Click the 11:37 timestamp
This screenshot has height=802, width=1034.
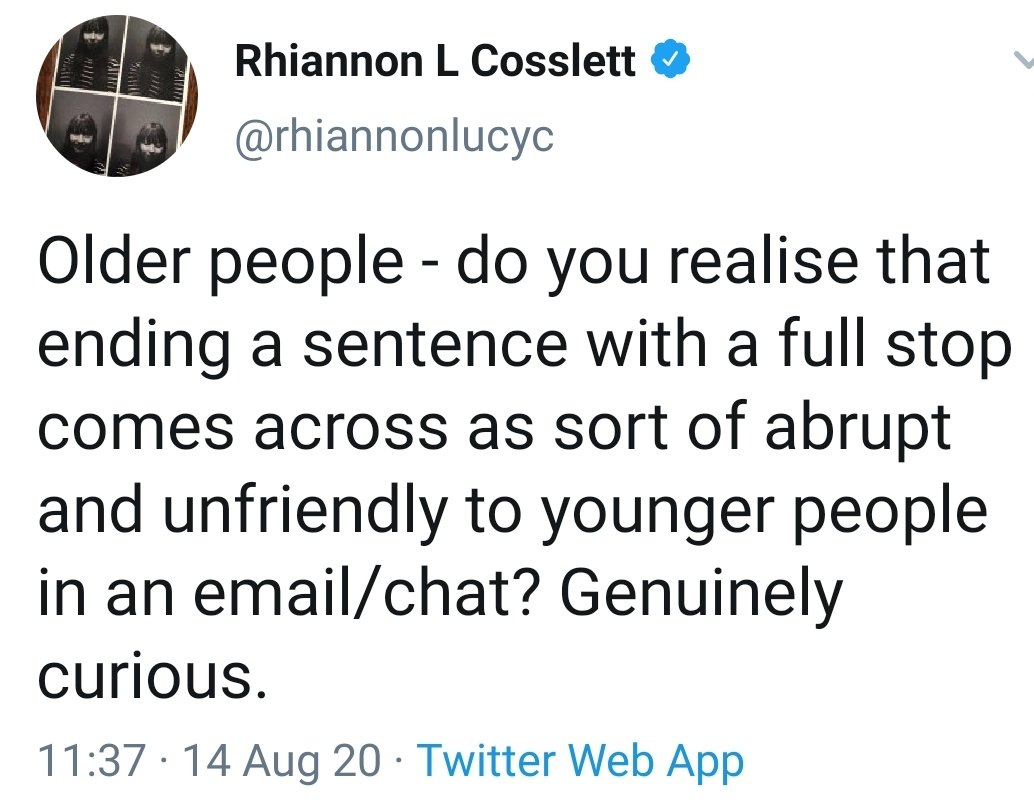click(92, 760)
